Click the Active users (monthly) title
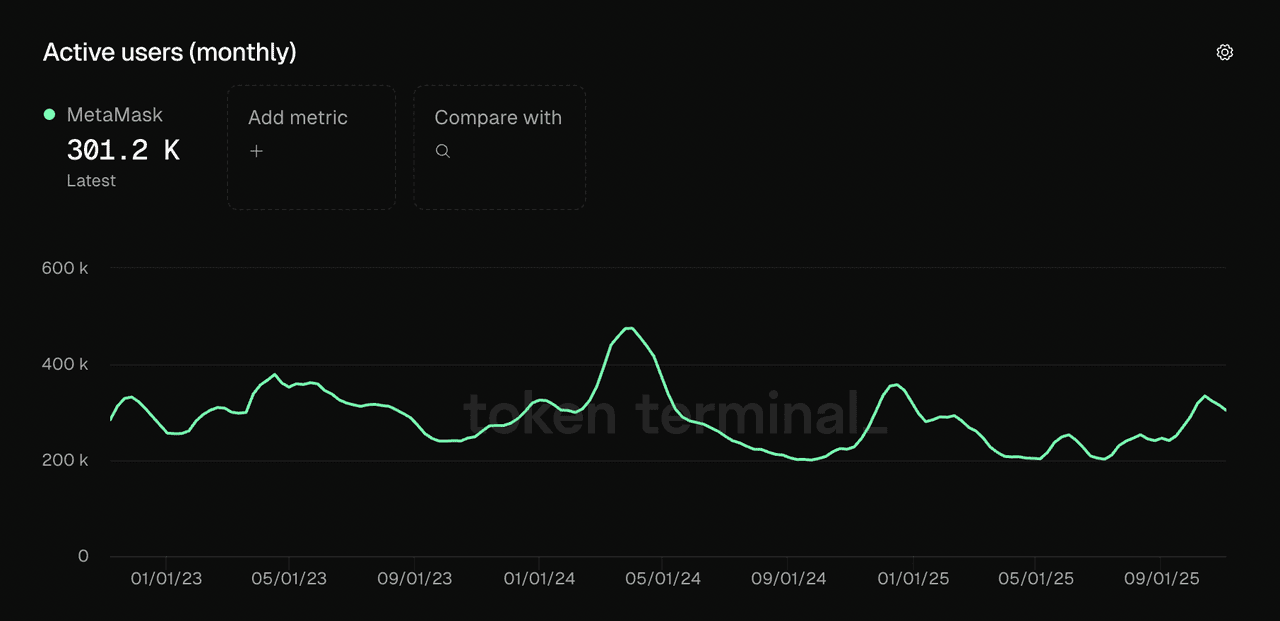The height and width of the screenshot is (621, 1280). 169,52
